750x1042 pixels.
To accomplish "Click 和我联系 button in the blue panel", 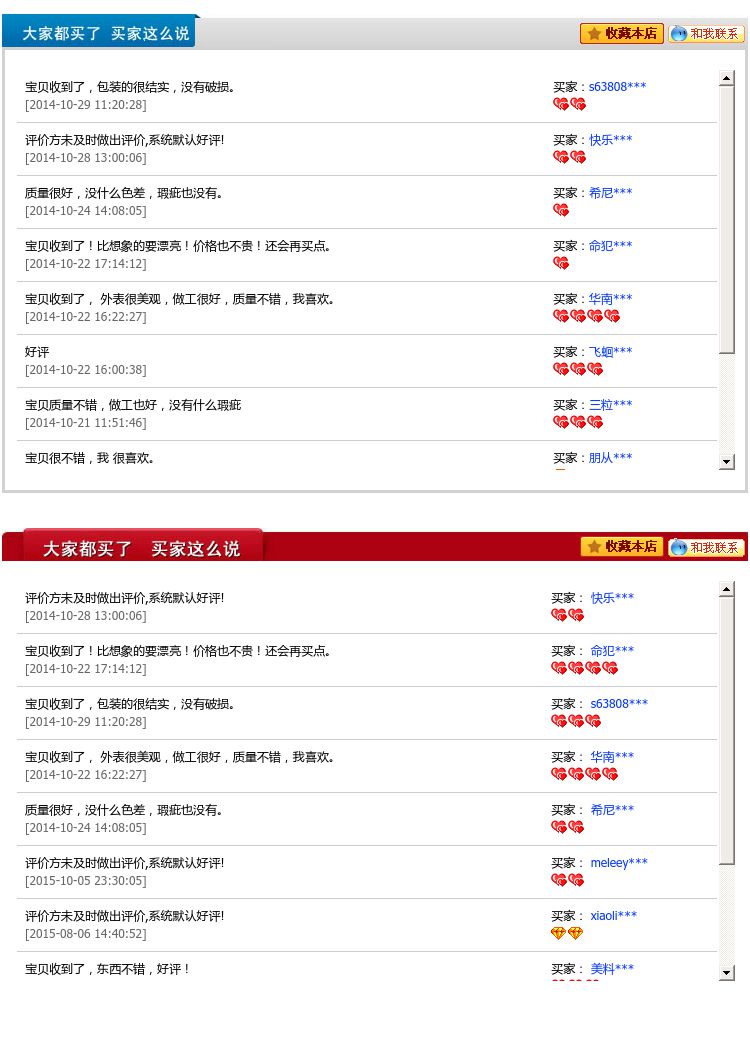I will [x=706, y=33].
